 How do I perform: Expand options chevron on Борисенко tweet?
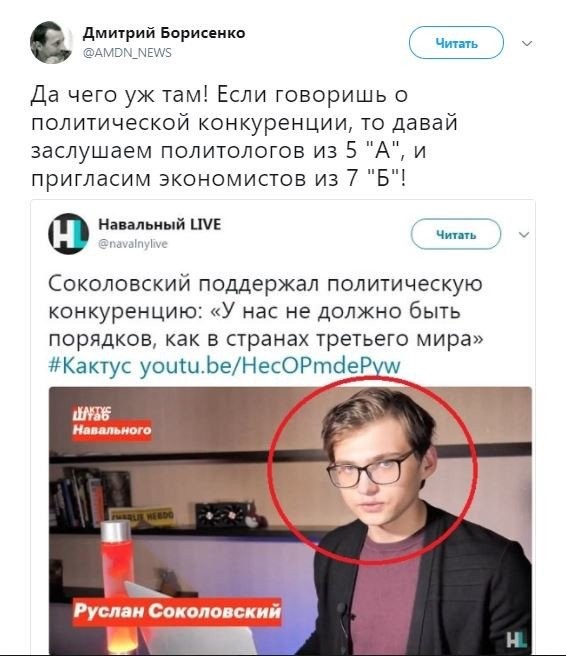[527, 43]
